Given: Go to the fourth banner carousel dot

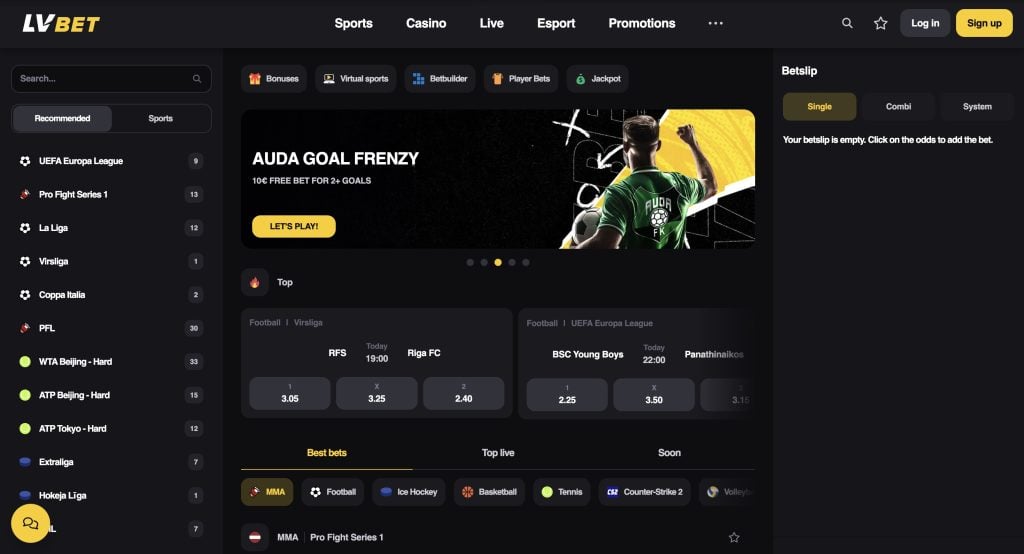Looking at the screenshot, I should click(x=512, y=262).
